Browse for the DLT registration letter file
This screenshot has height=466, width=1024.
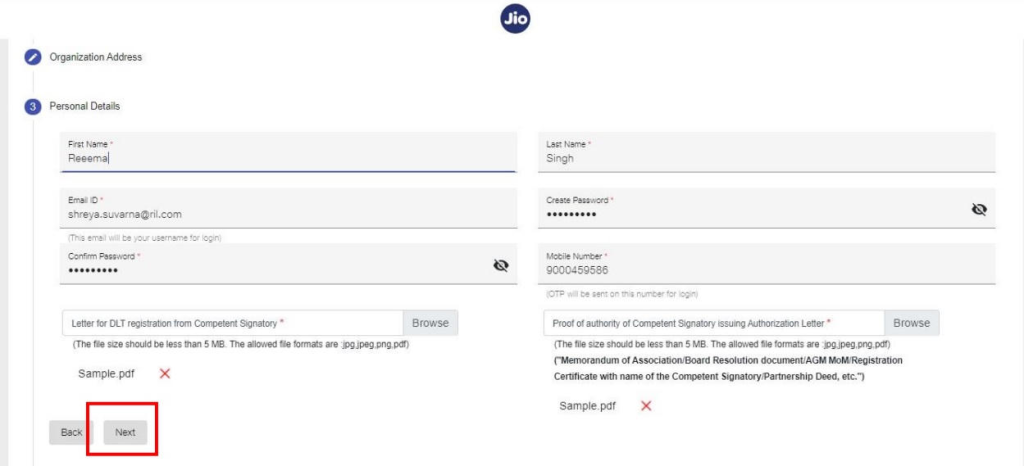tap(430, 323)
